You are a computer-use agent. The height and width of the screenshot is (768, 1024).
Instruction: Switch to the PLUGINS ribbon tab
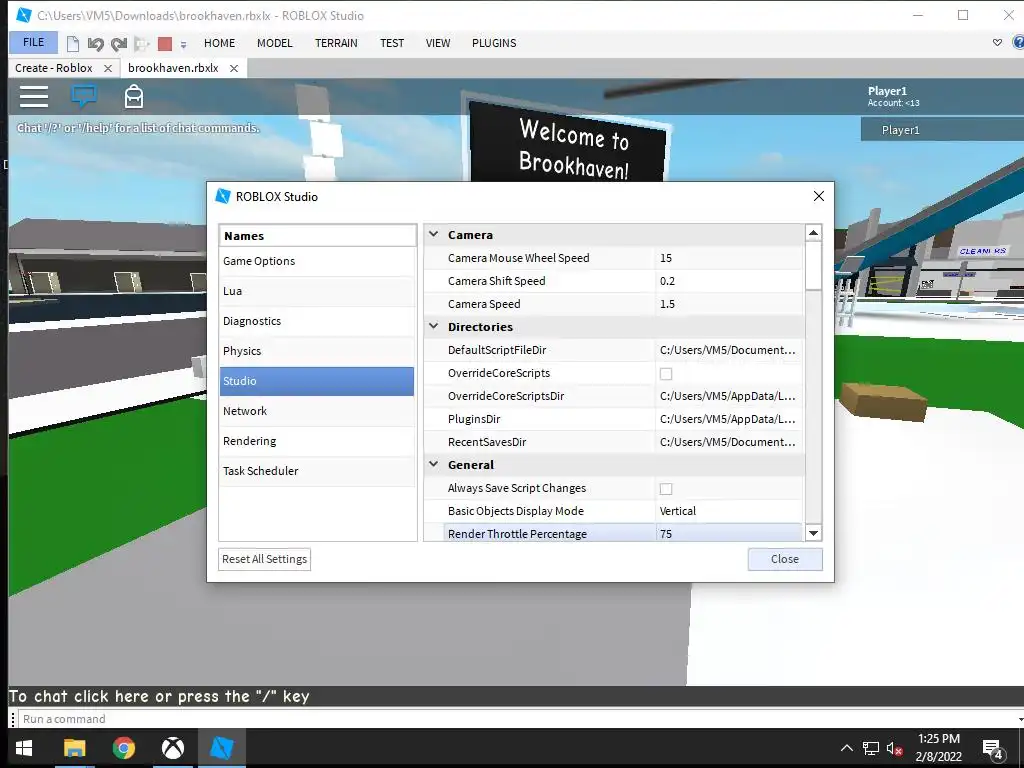[494, 43]
